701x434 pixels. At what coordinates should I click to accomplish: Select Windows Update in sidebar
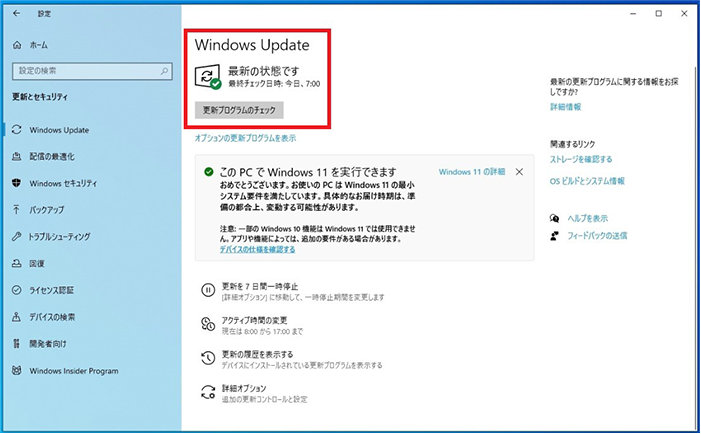tap(59, 130)
